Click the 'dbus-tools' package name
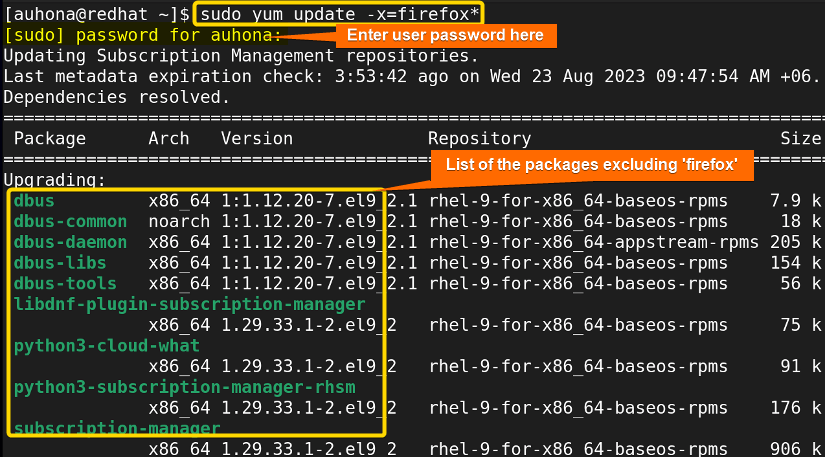This screenshot has height=457, width=825. pyautogui.click(x=65, y=283)
